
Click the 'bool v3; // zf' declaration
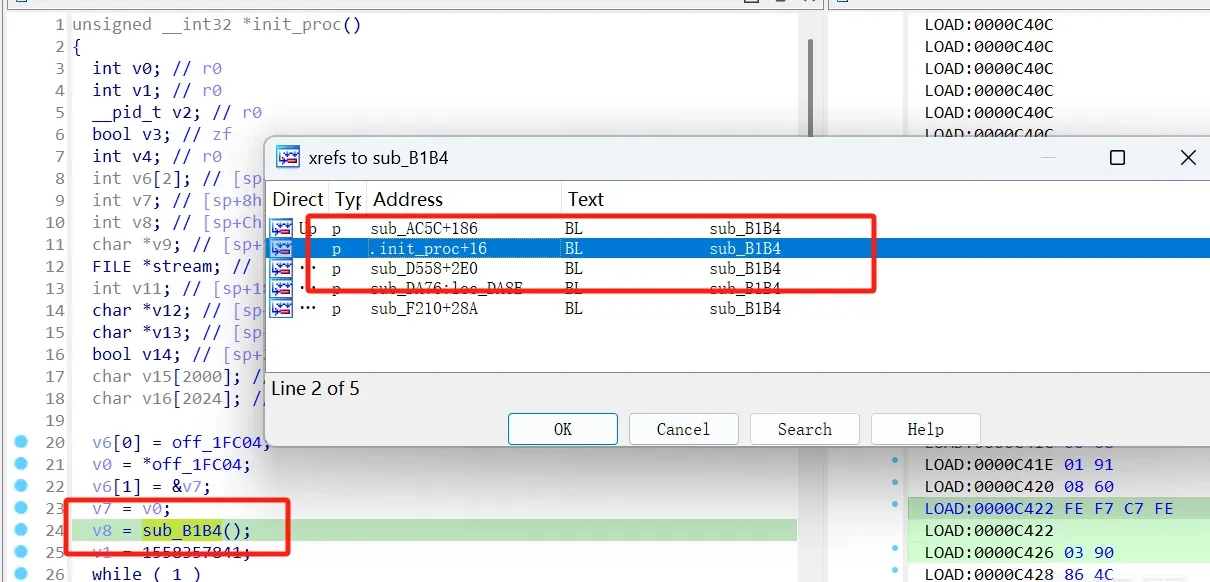tap(162, 135)
